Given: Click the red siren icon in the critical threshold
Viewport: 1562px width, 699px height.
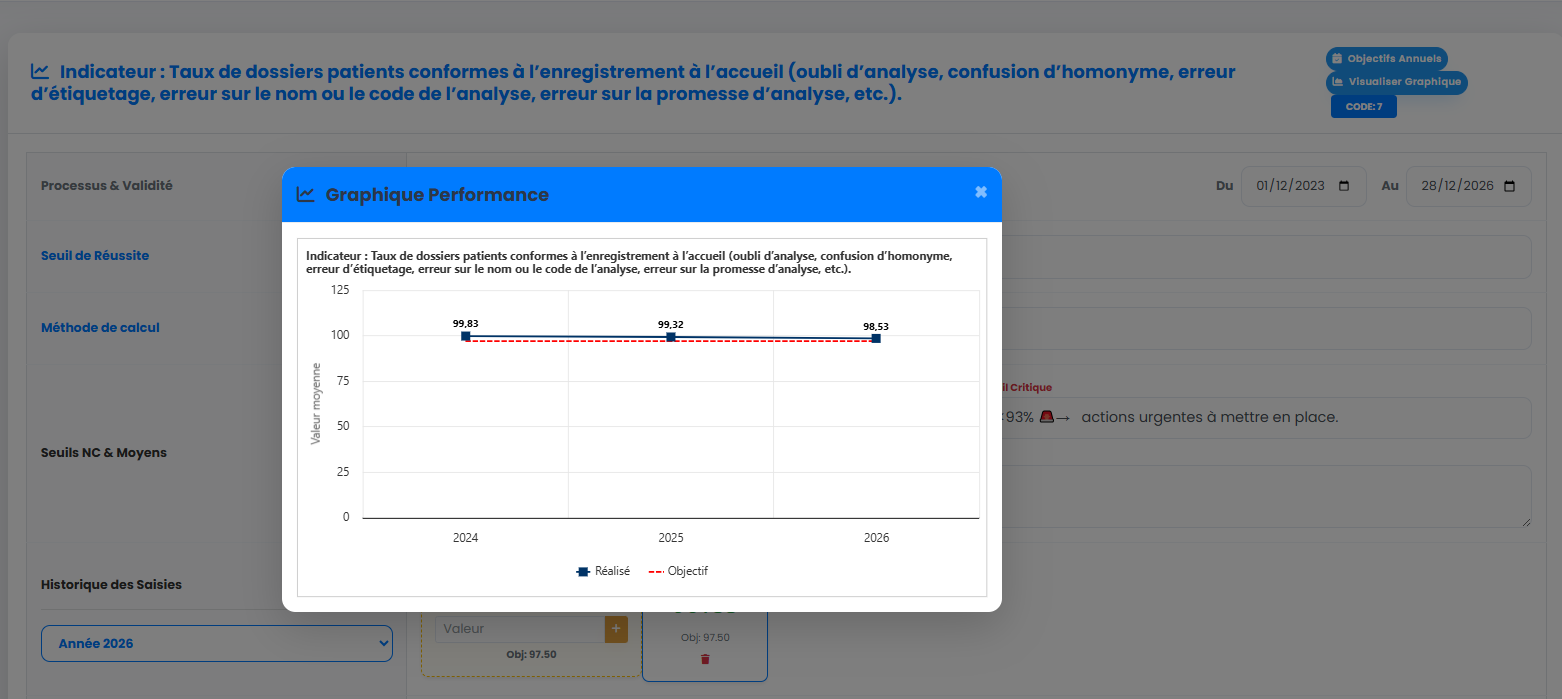Looking at the screenshot, I should tap(1046, 417).
